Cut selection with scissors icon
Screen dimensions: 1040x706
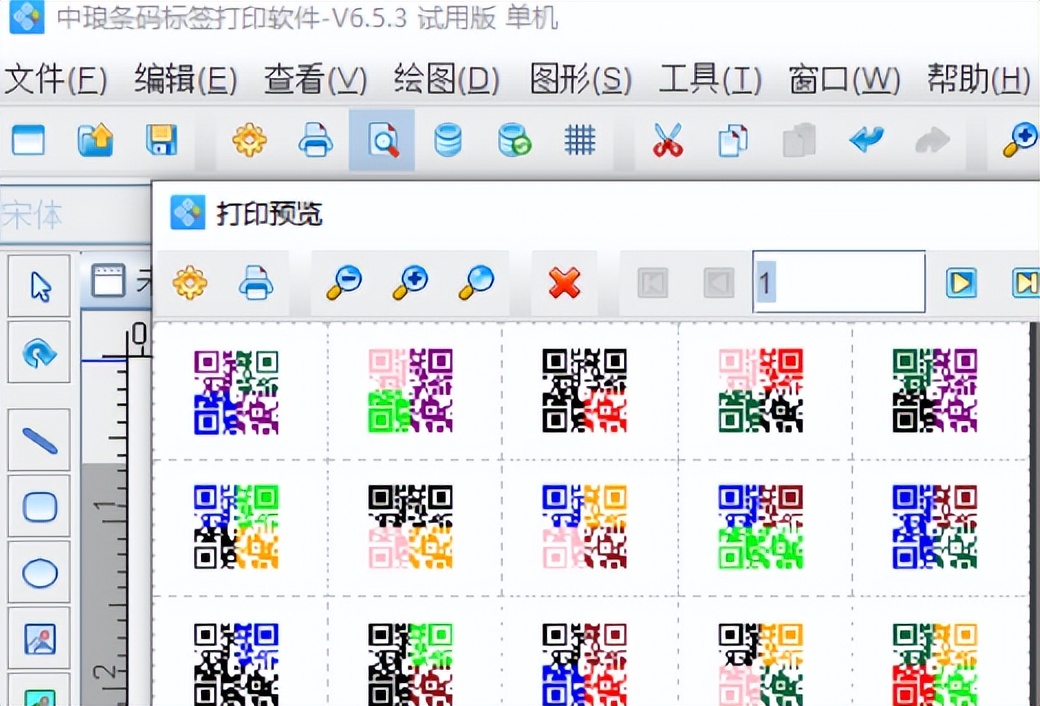coord(667,140)
